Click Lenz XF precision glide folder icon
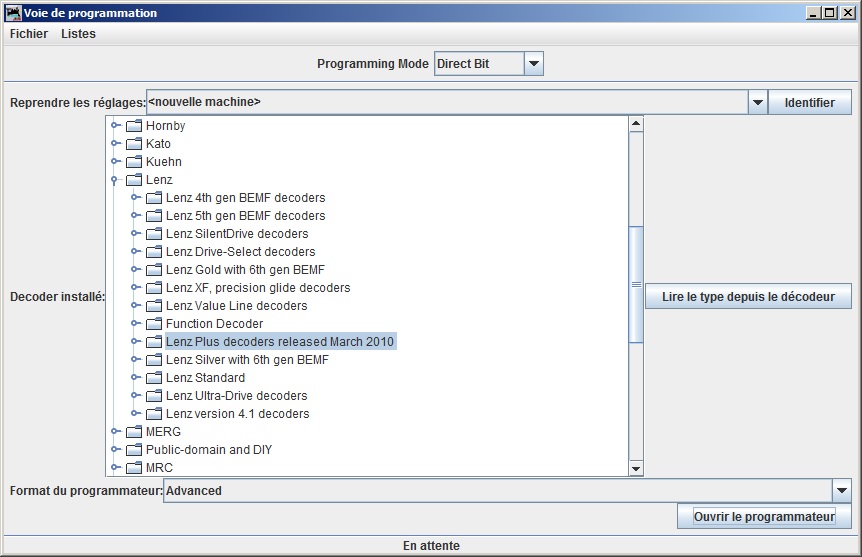This screenshot has width=862, height=557. pyautogui.click(x=154, y=288)
